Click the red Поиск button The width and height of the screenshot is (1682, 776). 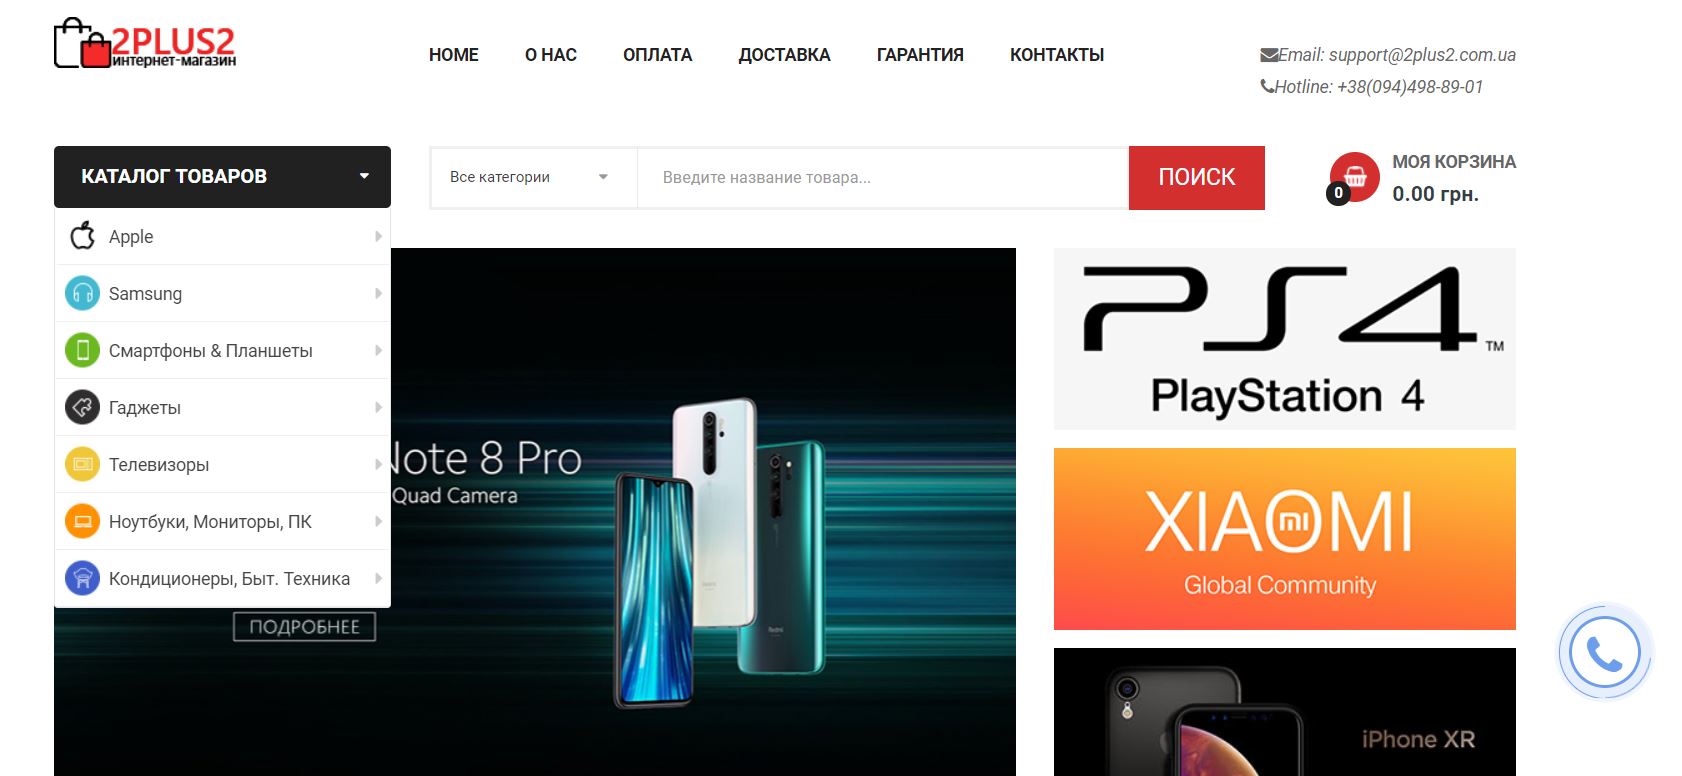pyautogui.click(x=1197, y=178)
